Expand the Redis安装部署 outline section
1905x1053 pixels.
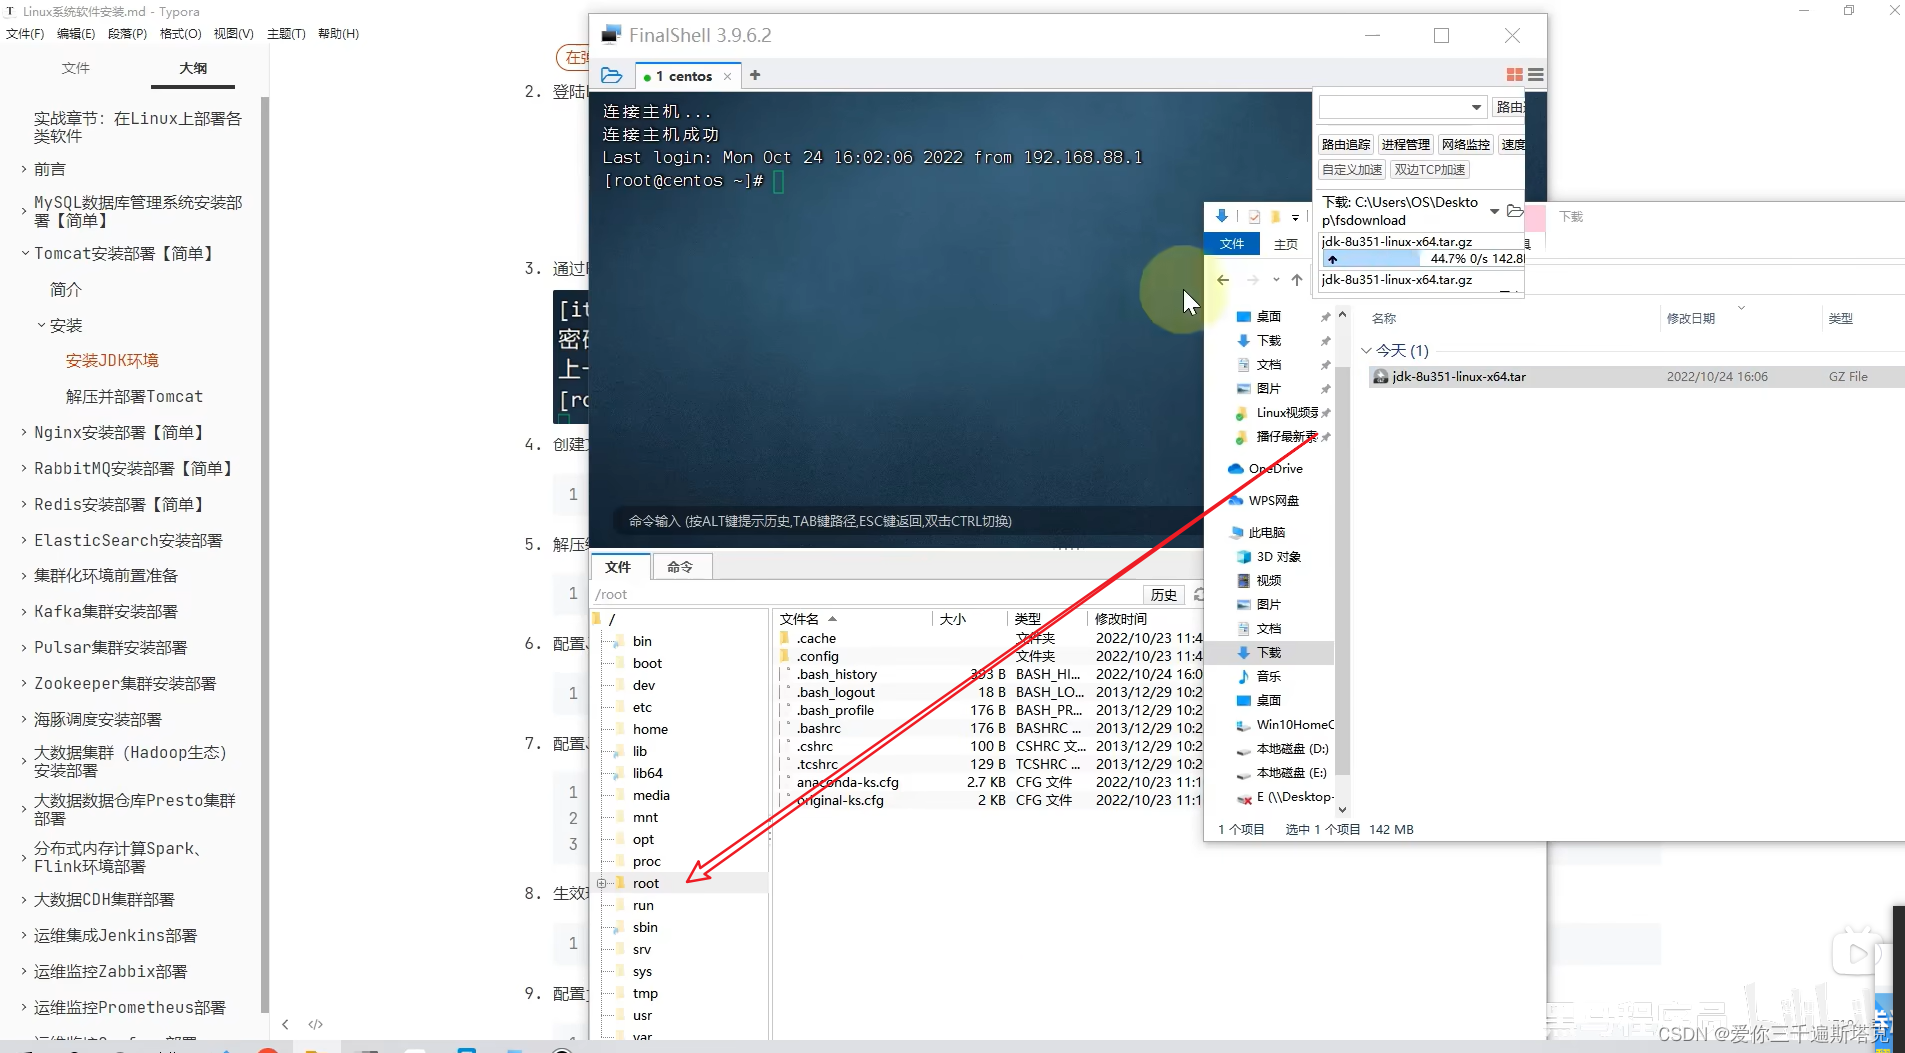pyautogui.click(x=23, y=504)
